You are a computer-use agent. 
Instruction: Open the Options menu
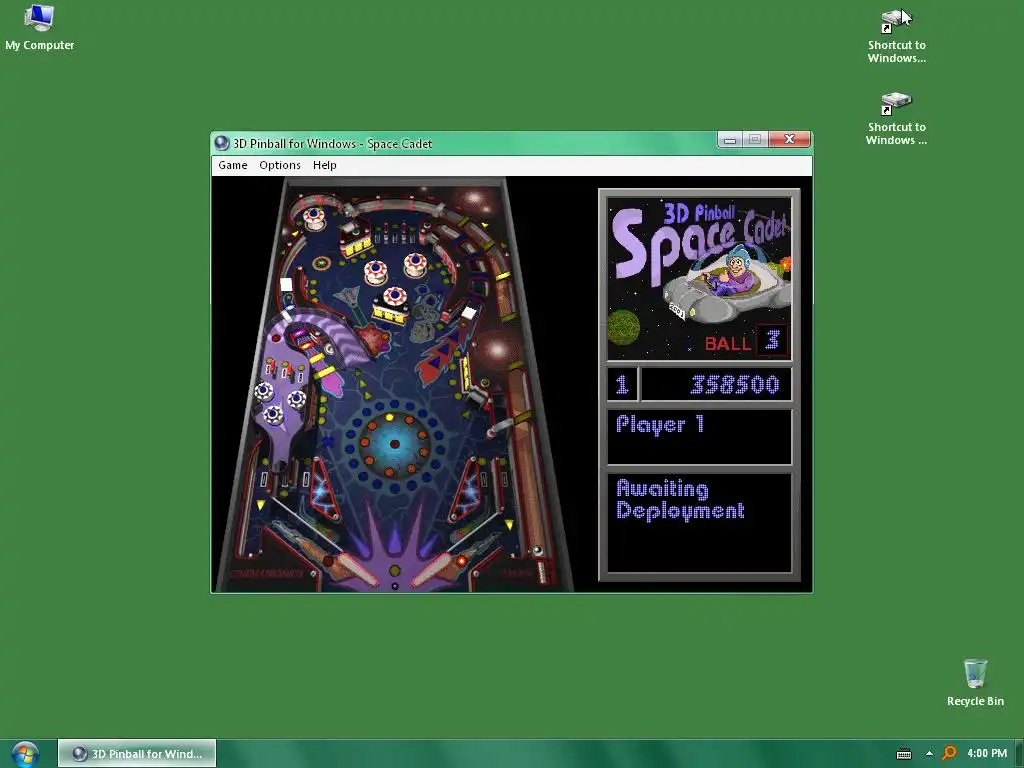tap(280, 165)
